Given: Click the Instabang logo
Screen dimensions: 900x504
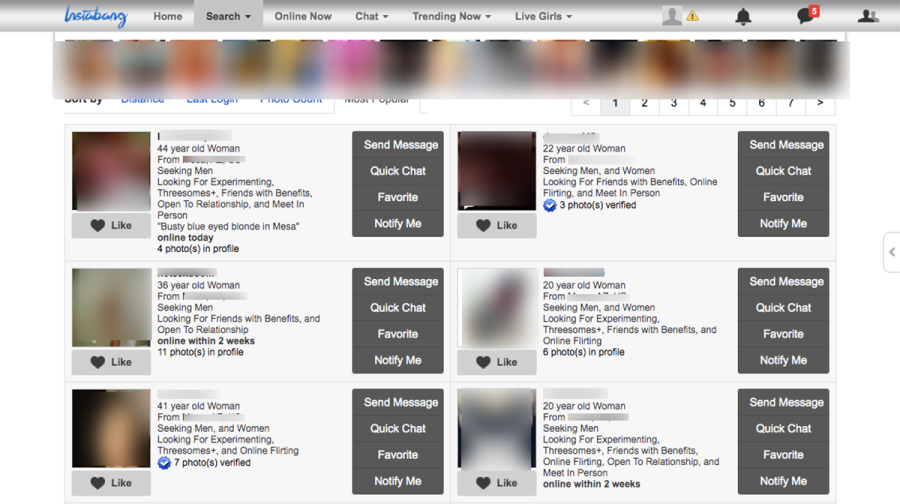Looking at the screenshot, I should pyautogui.click(x=95, y=16).
